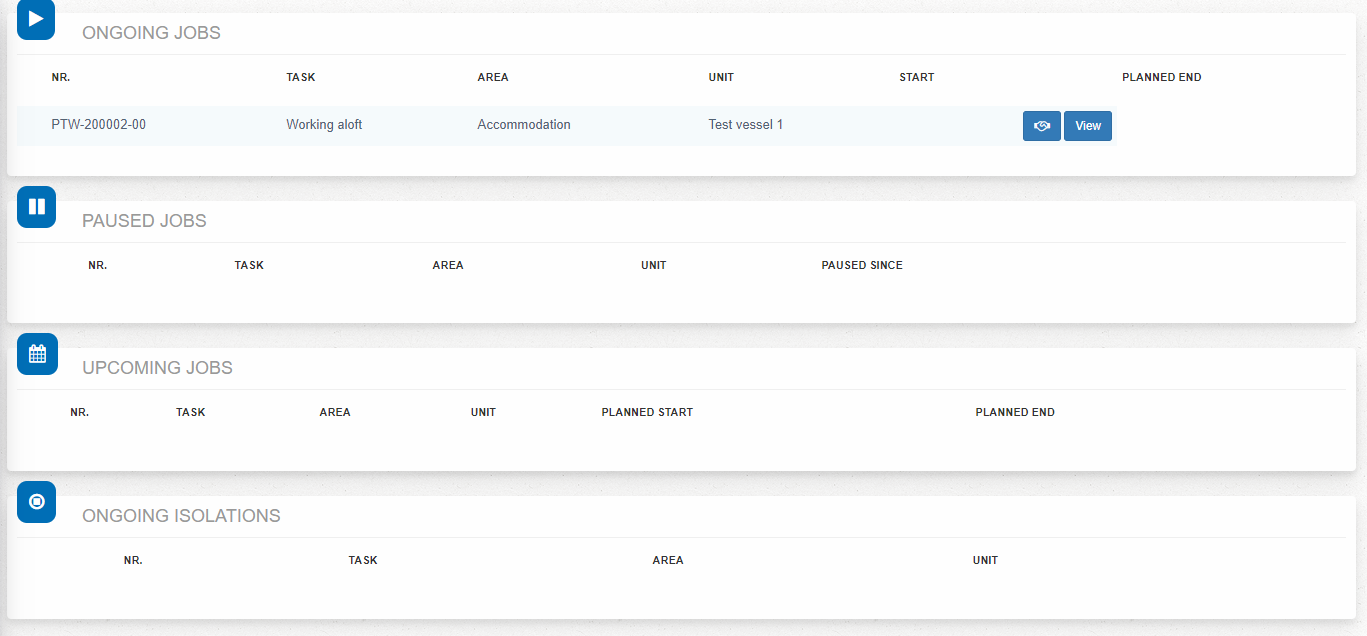Click the Working aloft task cell
The height and width of the screenshot is (636, 1367).
(x=324, y=125)
